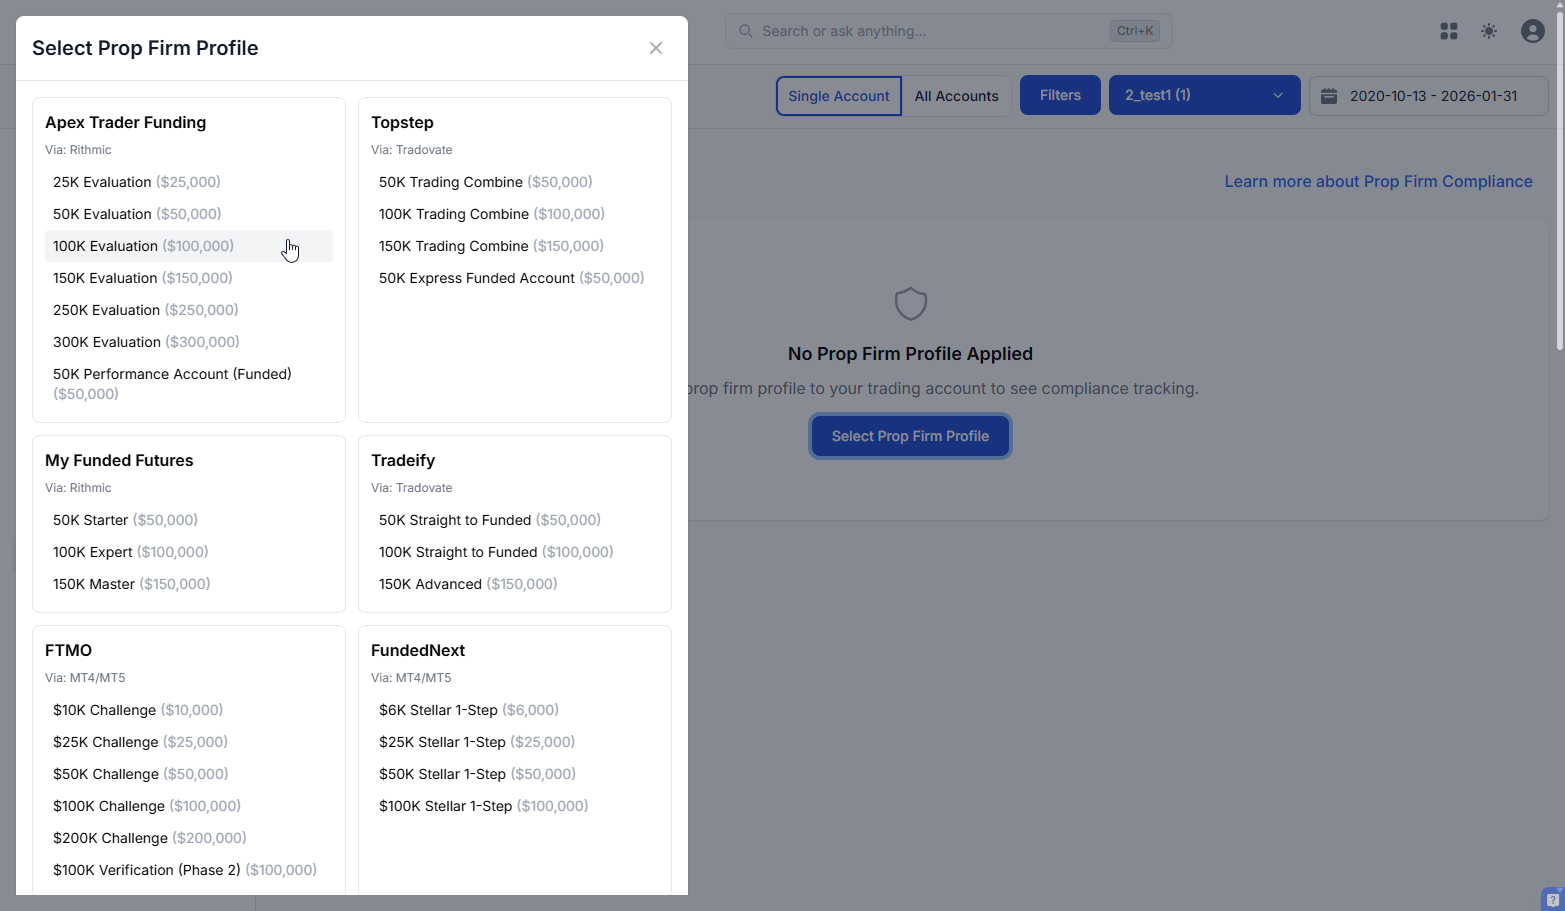Viewport: 1565px width, 911px height.
Task: Open the help question mark widget
Action: click(1552, 899)
